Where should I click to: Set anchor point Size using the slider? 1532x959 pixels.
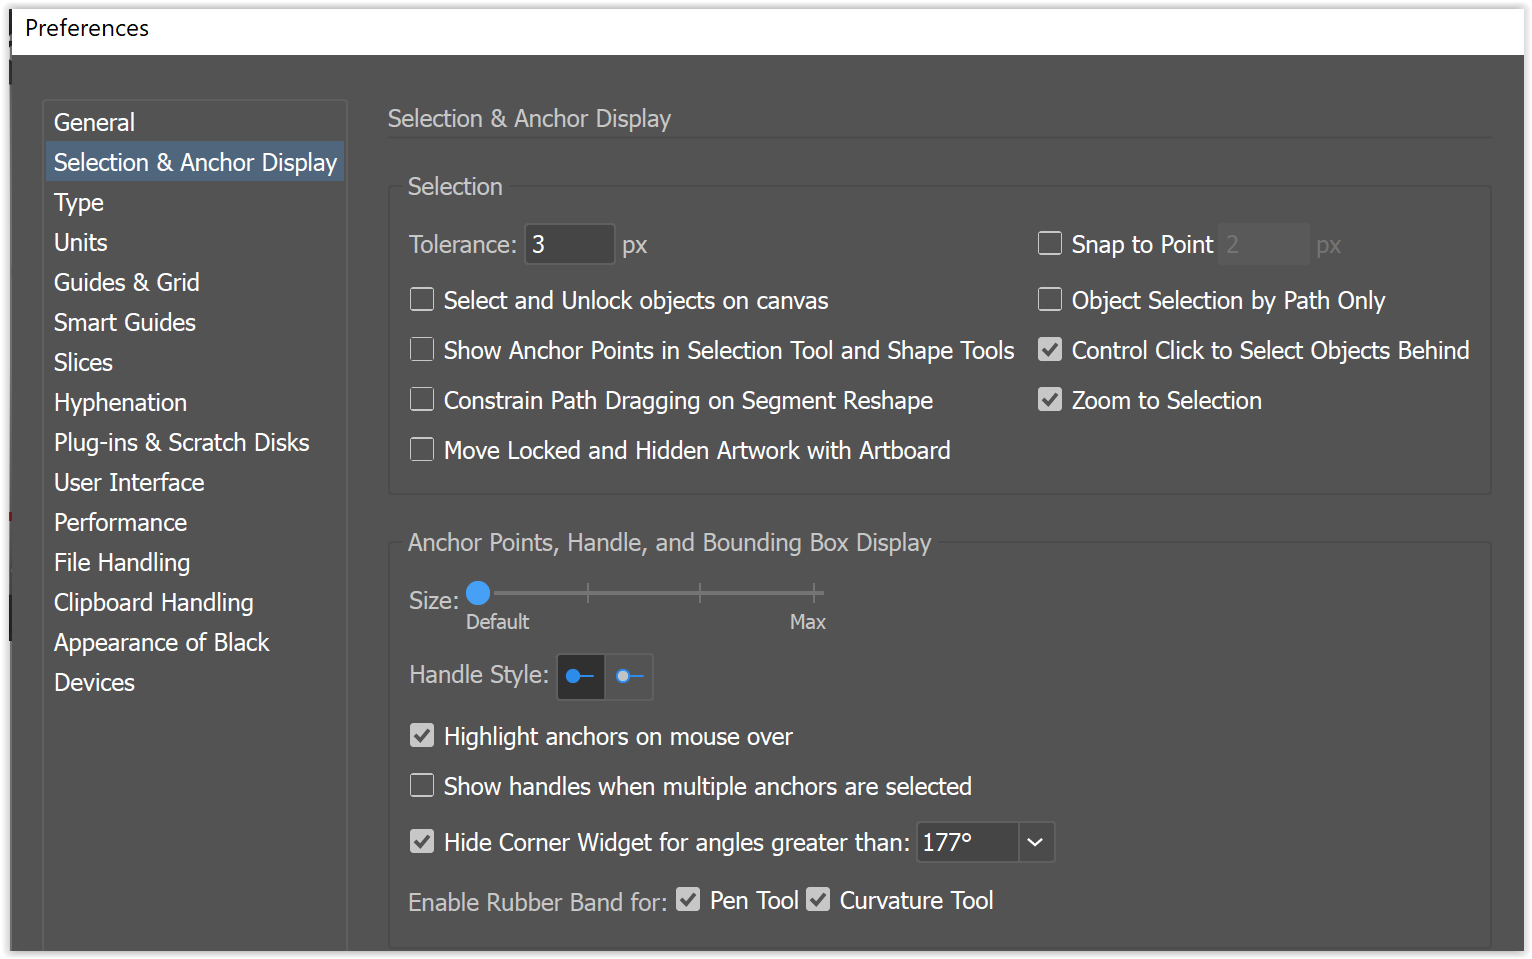478,592
